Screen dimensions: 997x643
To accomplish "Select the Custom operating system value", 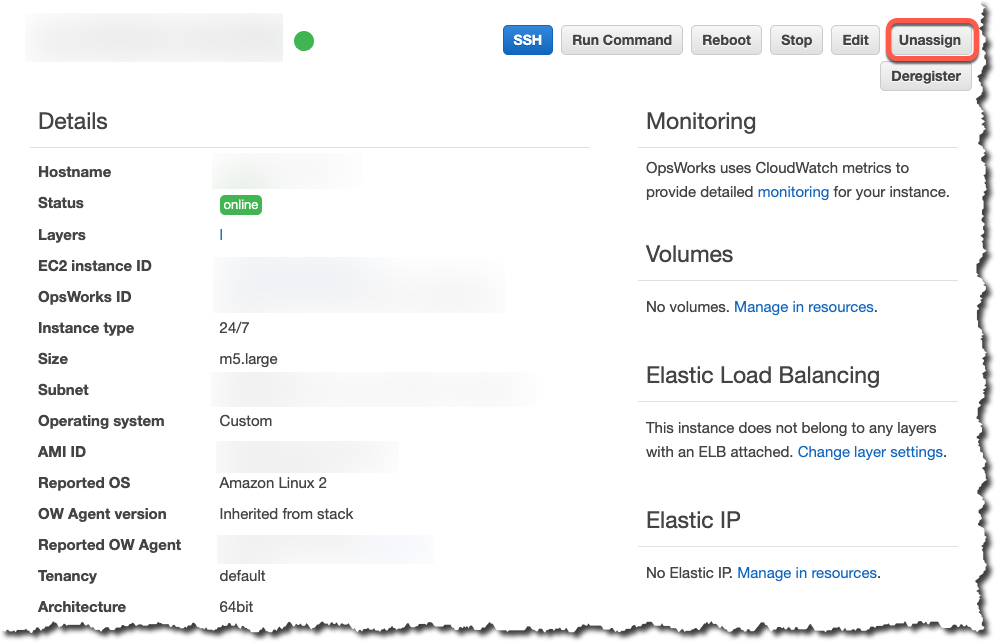I will [245, 421].
